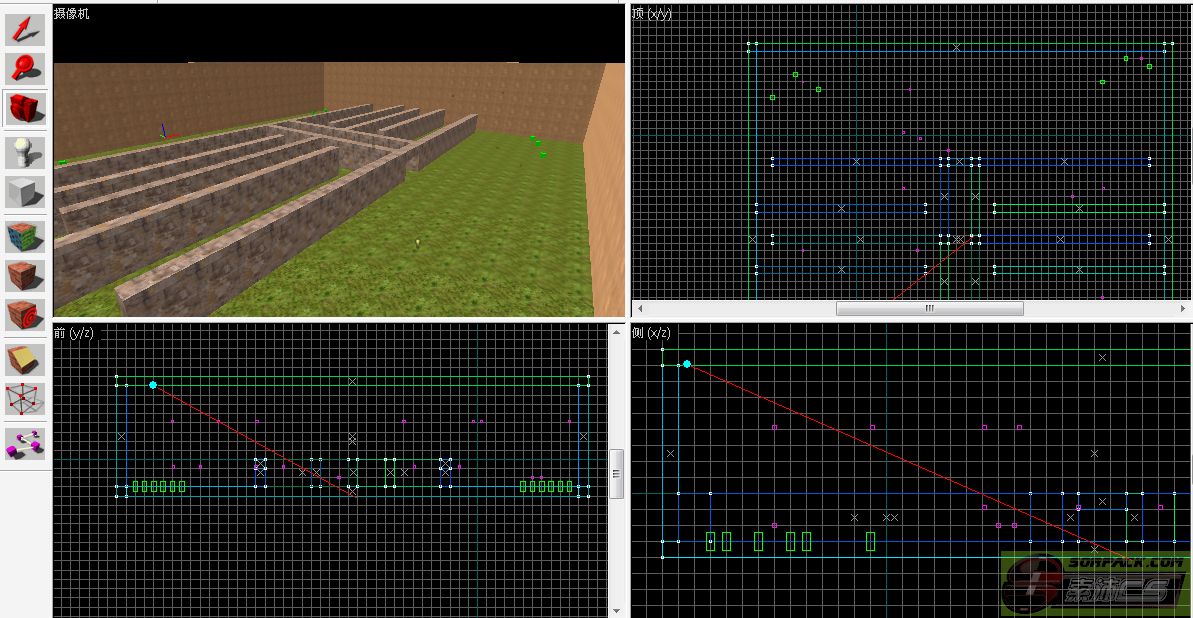The width and height of the screenshot is (1193, 618).
Task: Select the Path tool with purple nodes
Action: (x=26, y=442)
